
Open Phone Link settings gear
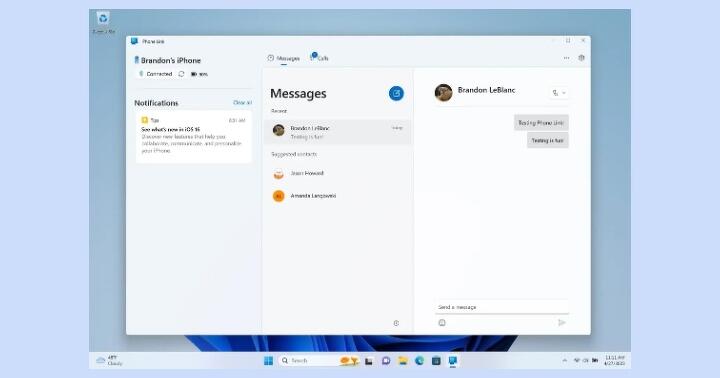[x=581, y=58]
